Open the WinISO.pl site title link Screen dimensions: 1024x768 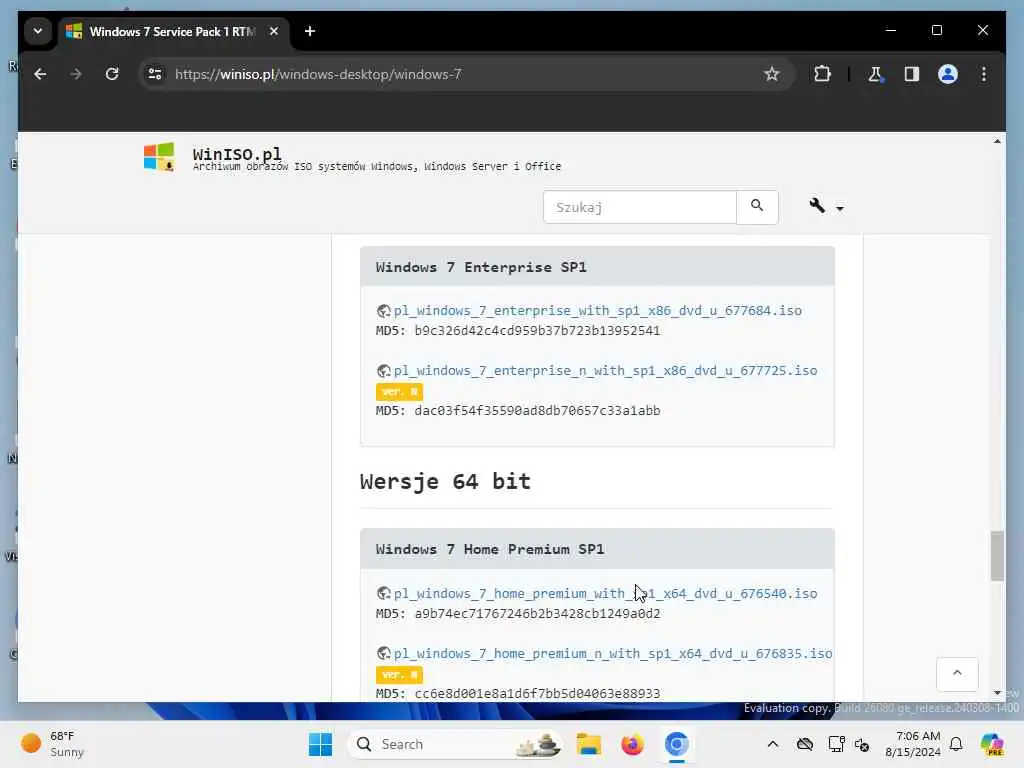[x=237, y=154]
